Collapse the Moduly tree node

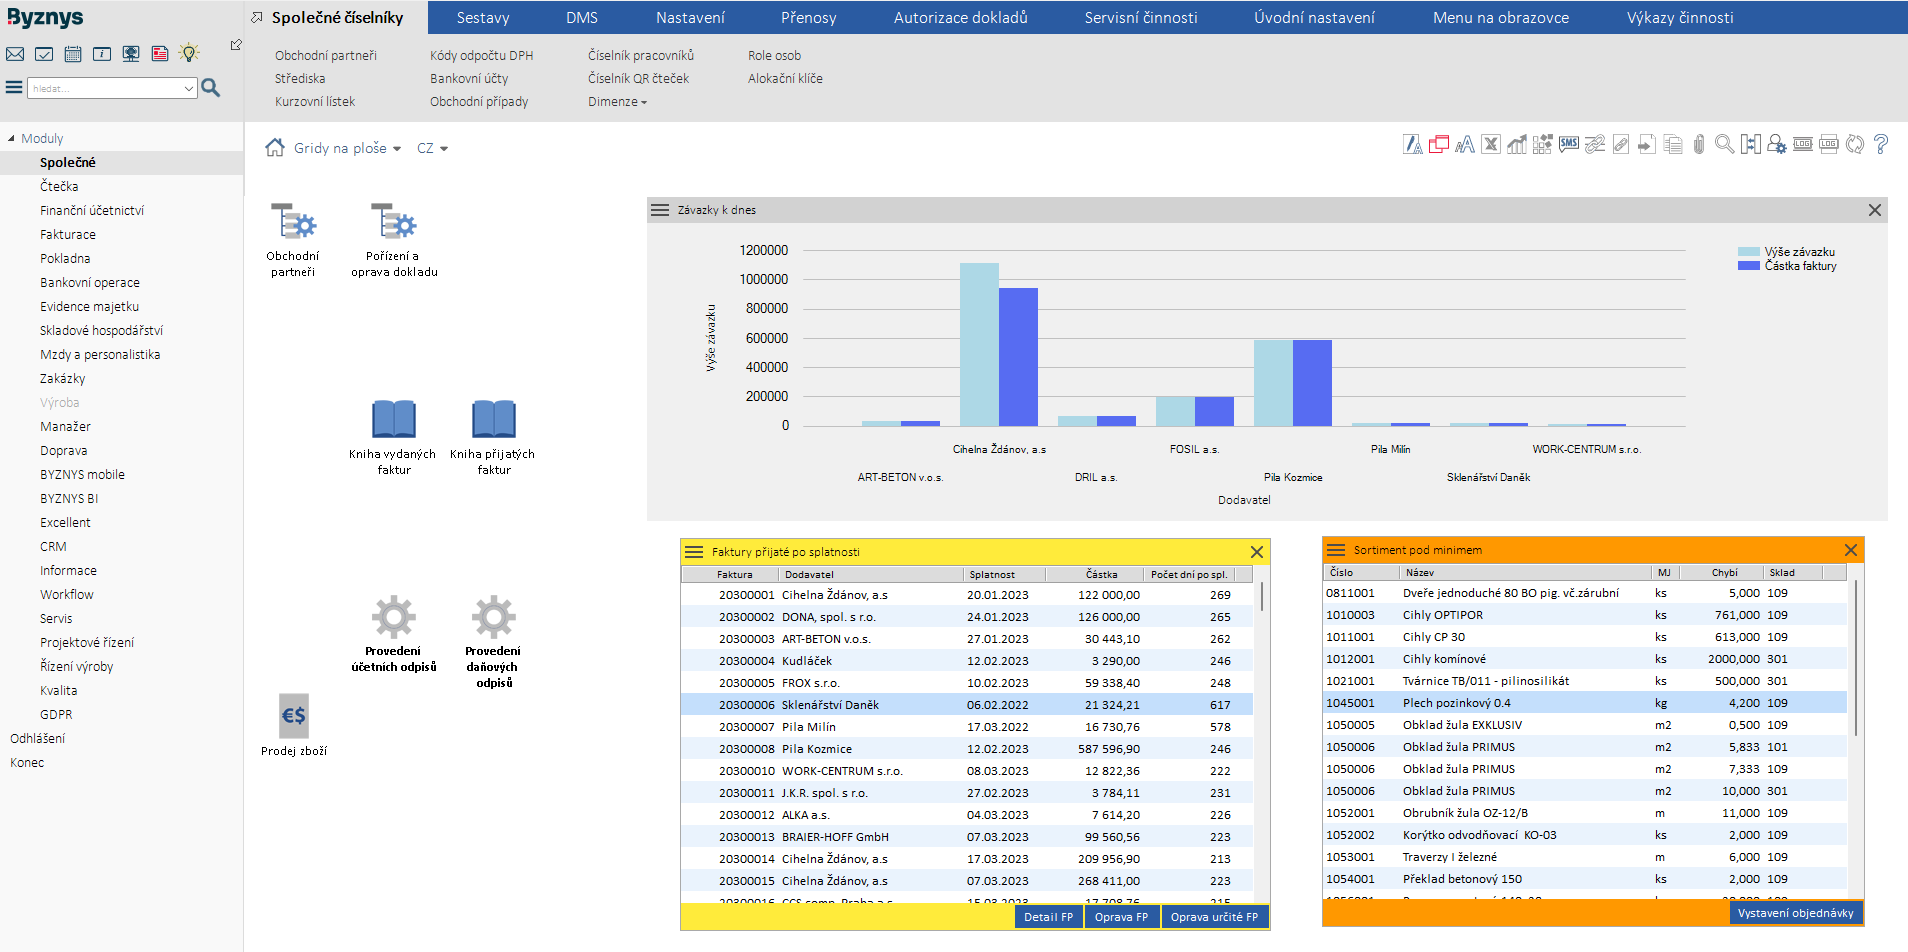coord(12,138)
